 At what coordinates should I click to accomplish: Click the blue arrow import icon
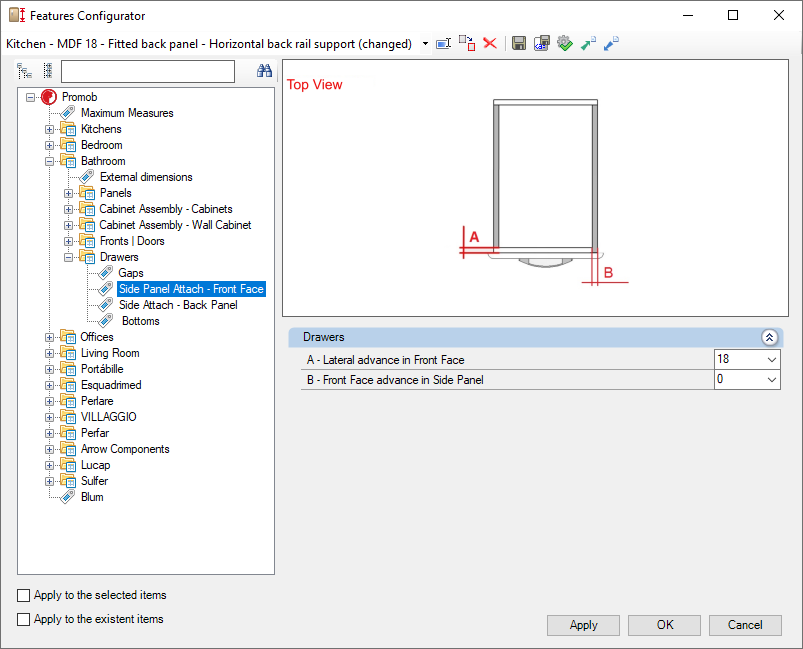point(611,44)
